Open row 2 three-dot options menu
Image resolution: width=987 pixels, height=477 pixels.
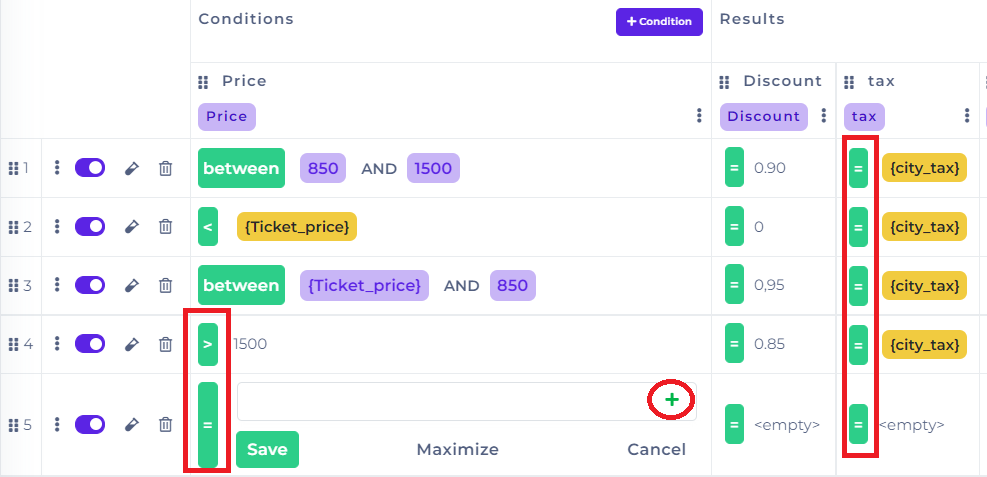(58, 227)
